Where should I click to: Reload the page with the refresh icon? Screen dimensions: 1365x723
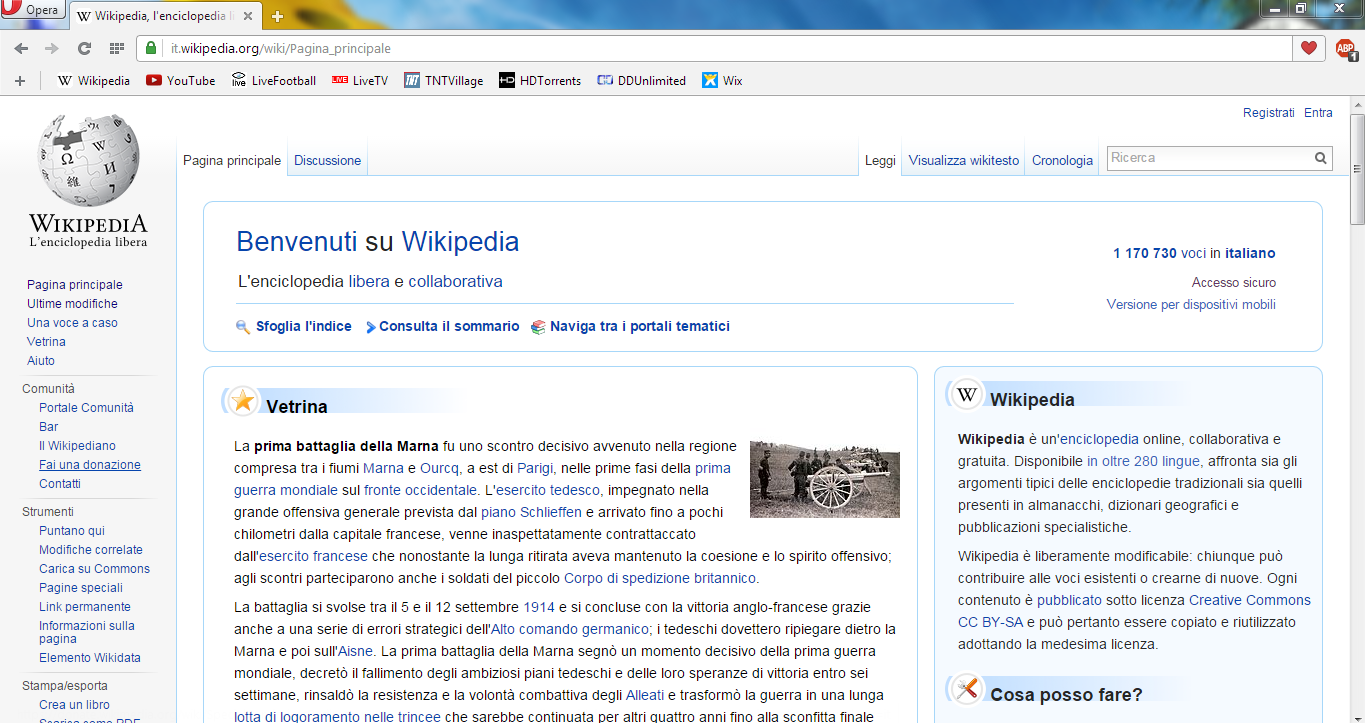tap(85, 48)
